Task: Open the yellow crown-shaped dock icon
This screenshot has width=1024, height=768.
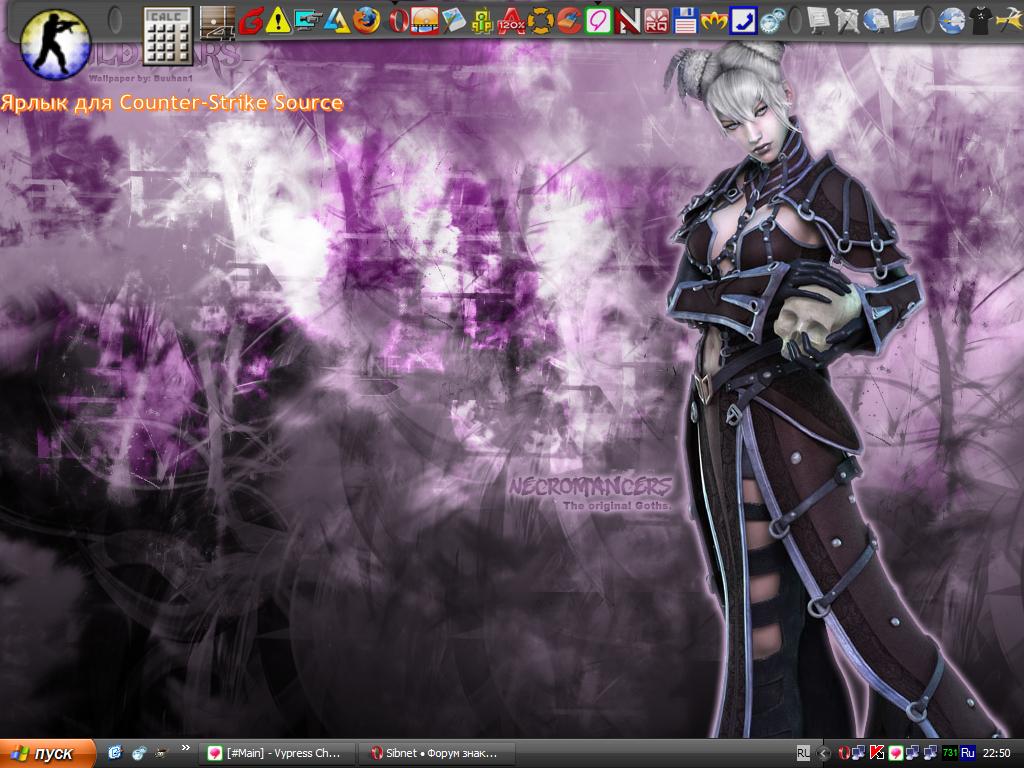Action: pos(714,21)
